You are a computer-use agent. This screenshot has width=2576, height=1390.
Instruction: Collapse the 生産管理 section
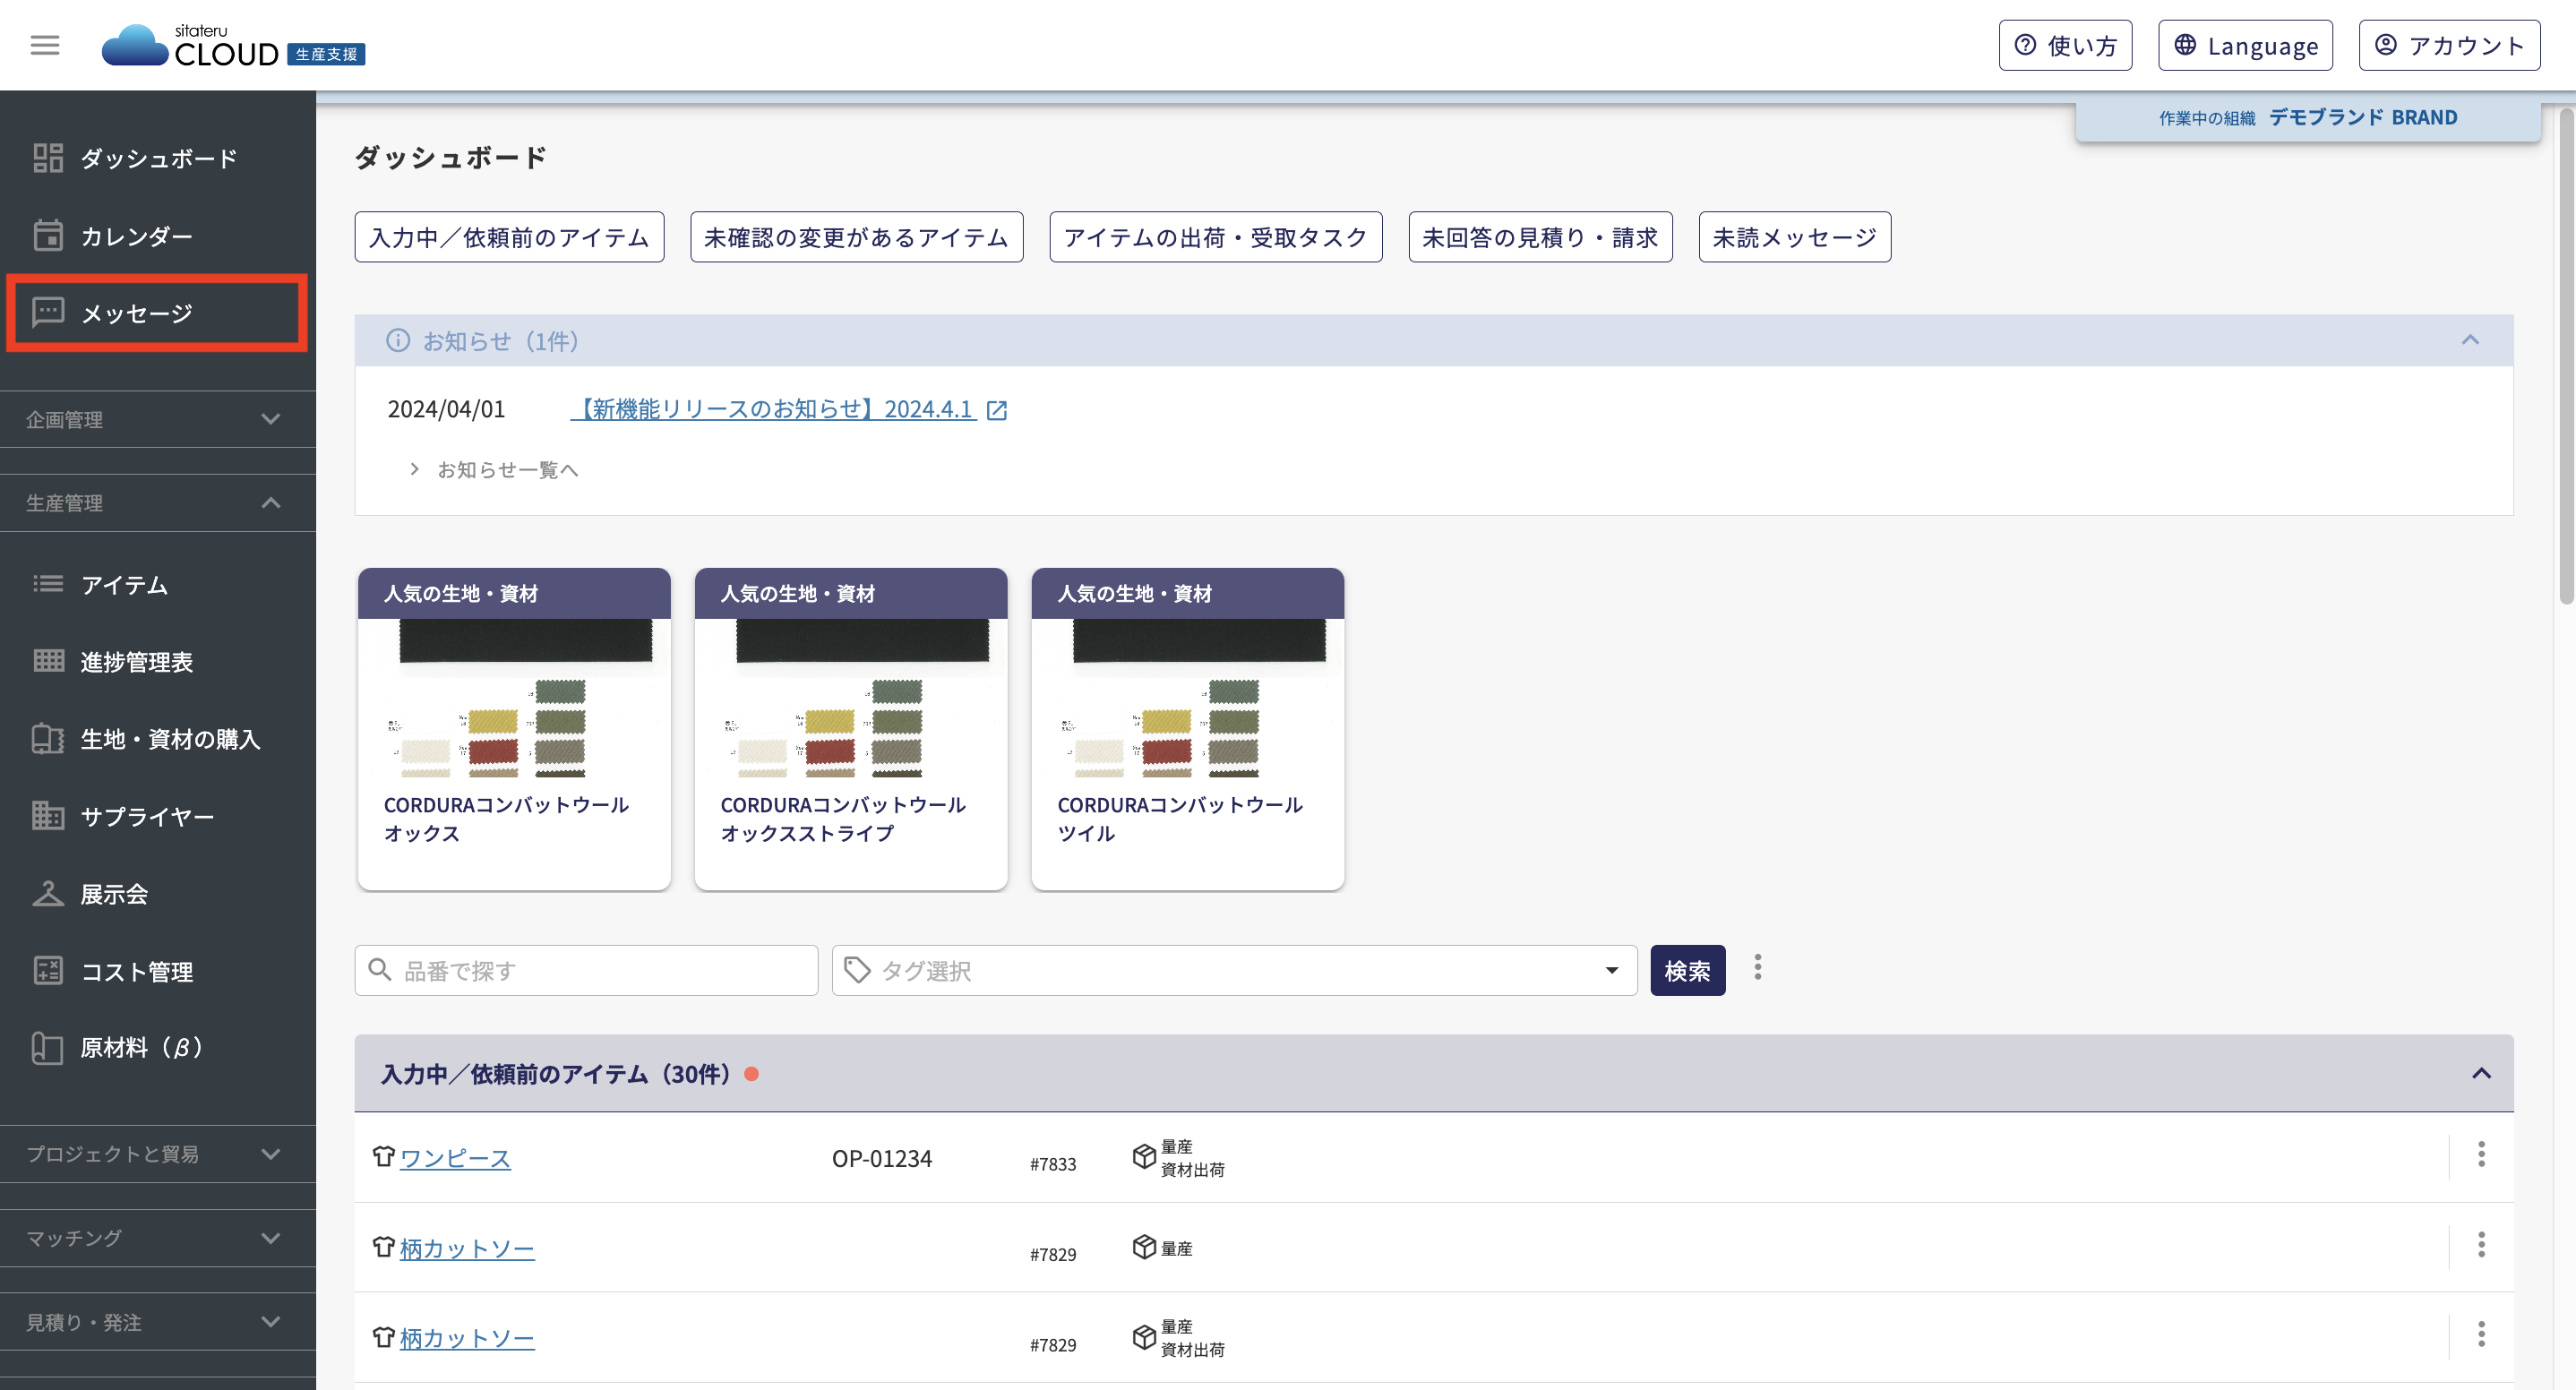(158, 503)
